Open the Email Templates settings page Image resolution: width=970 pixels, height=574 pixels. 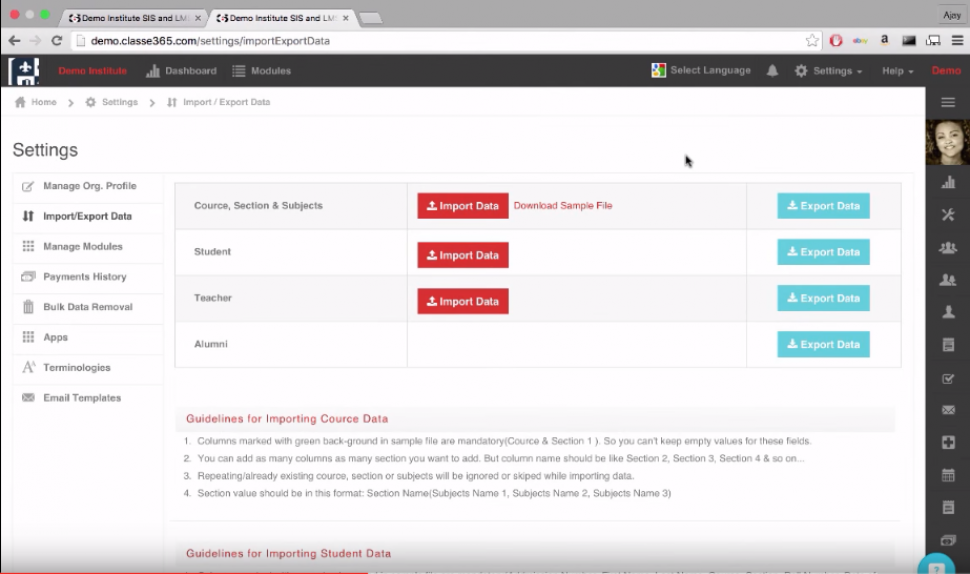coord(88,398)
